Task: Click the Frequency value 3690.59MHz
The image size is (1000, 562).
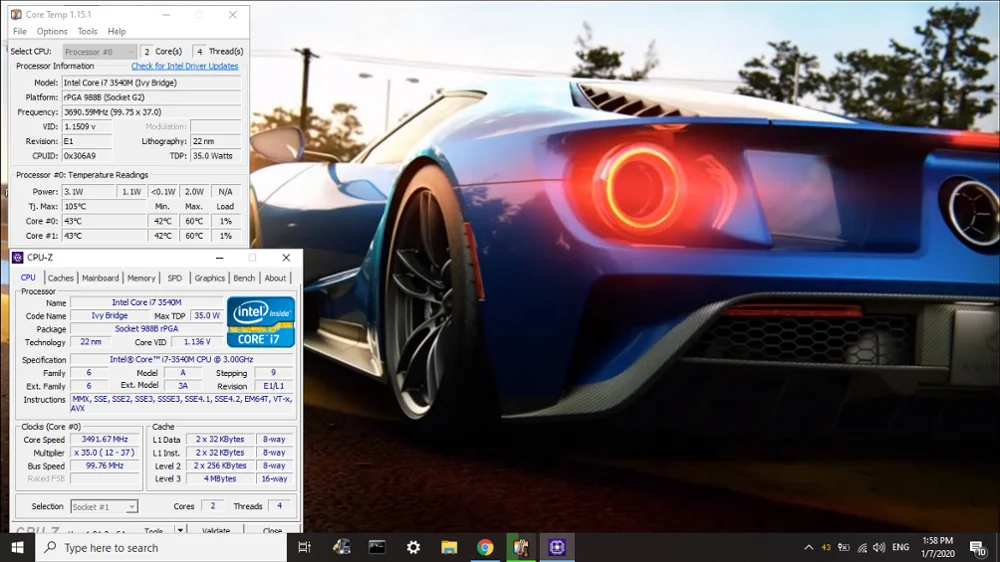Action: 151,112
